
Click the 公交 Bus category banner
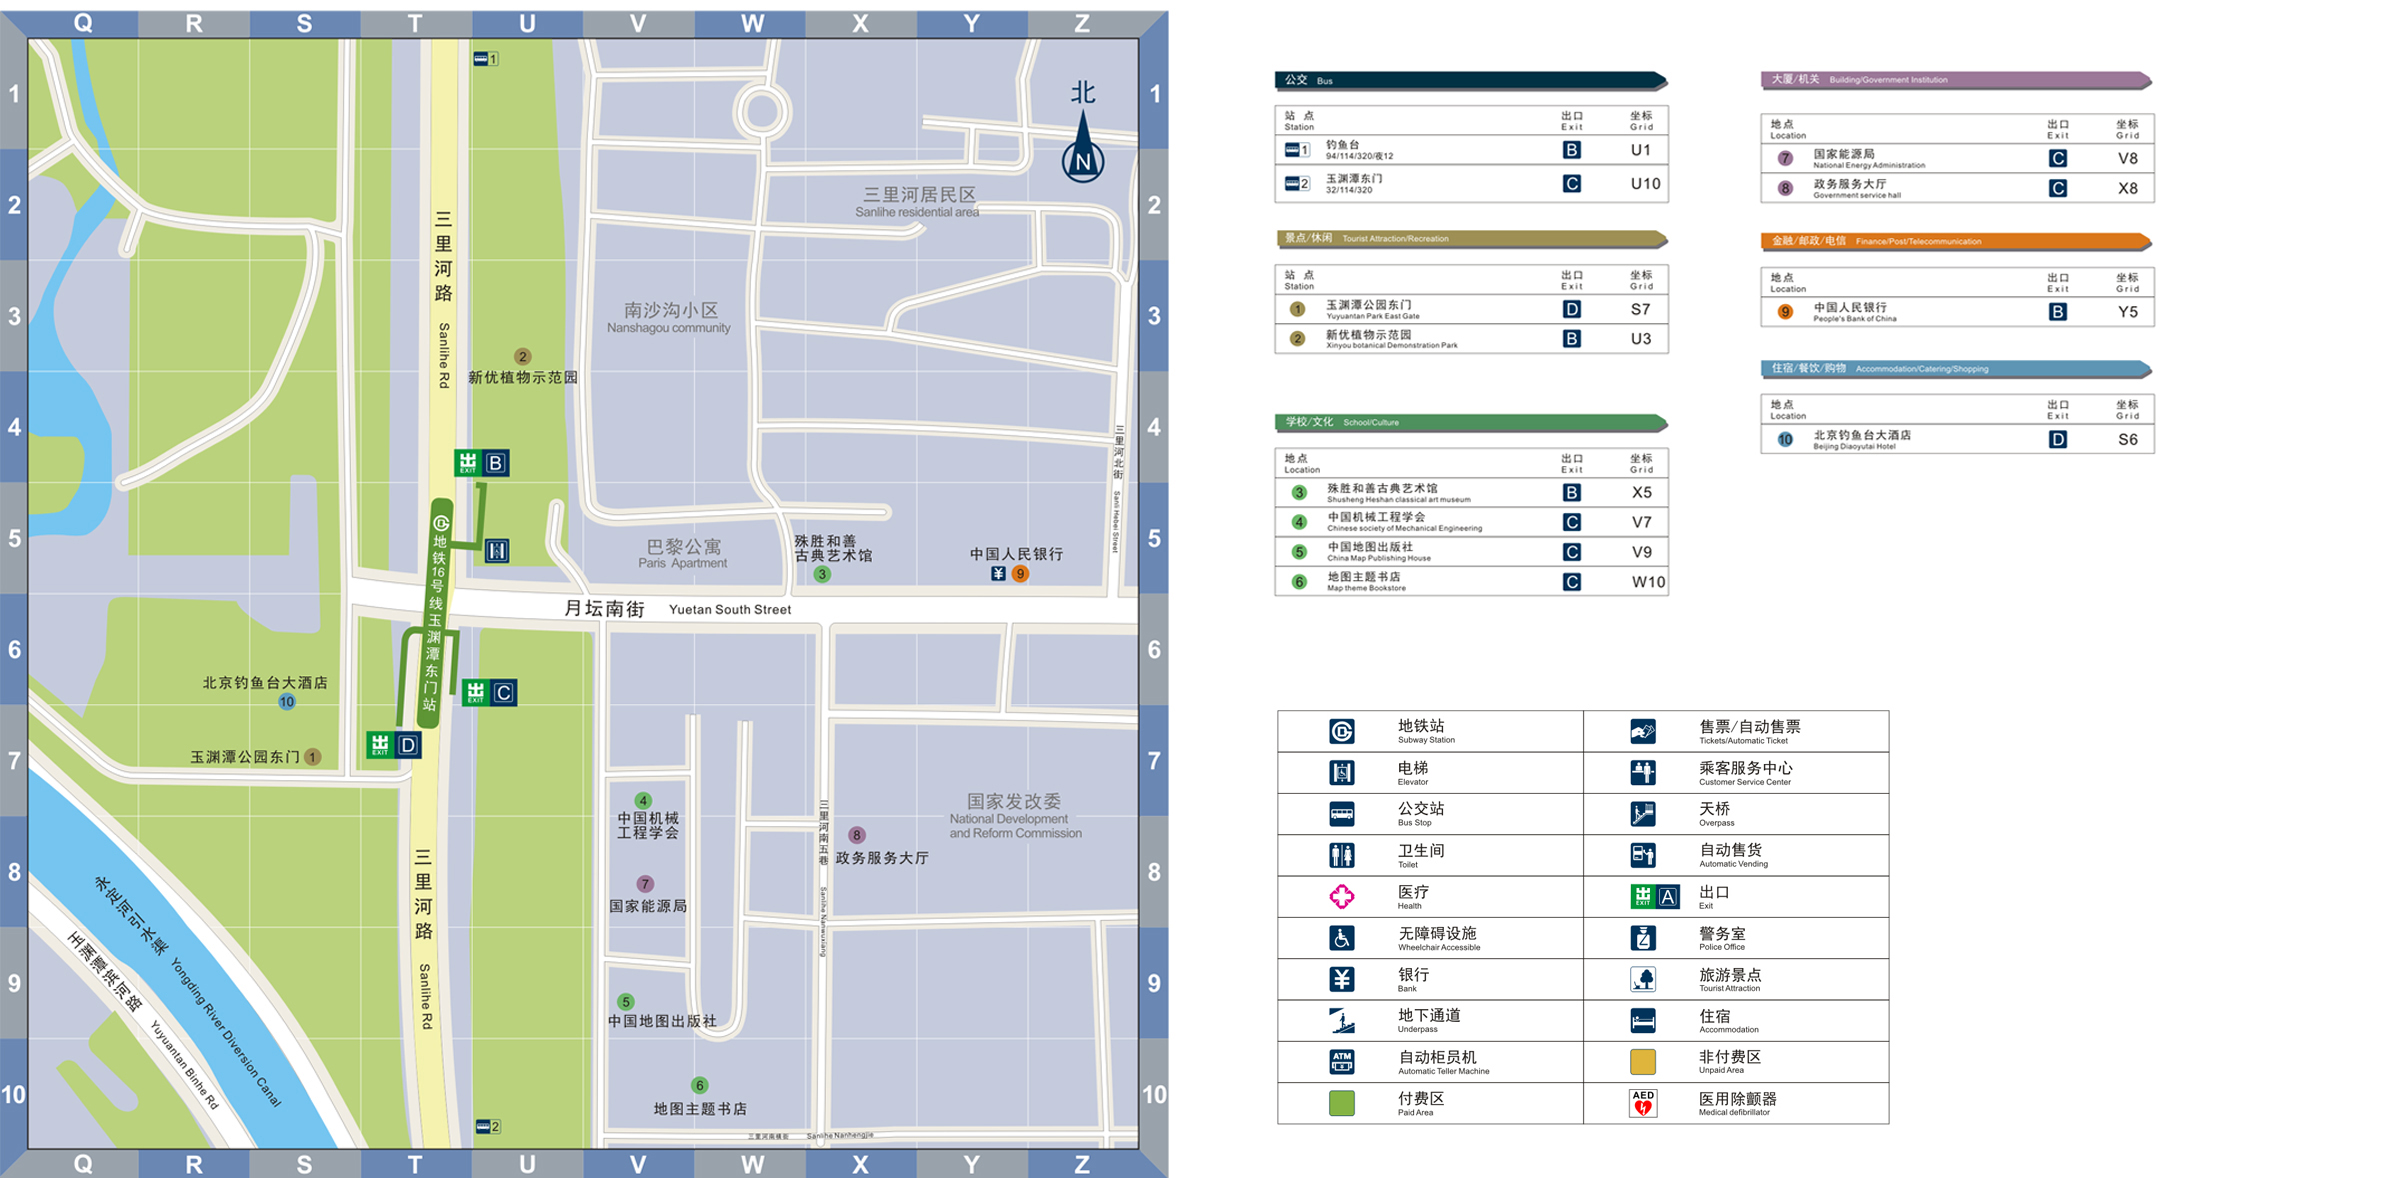pos(1471,80)
